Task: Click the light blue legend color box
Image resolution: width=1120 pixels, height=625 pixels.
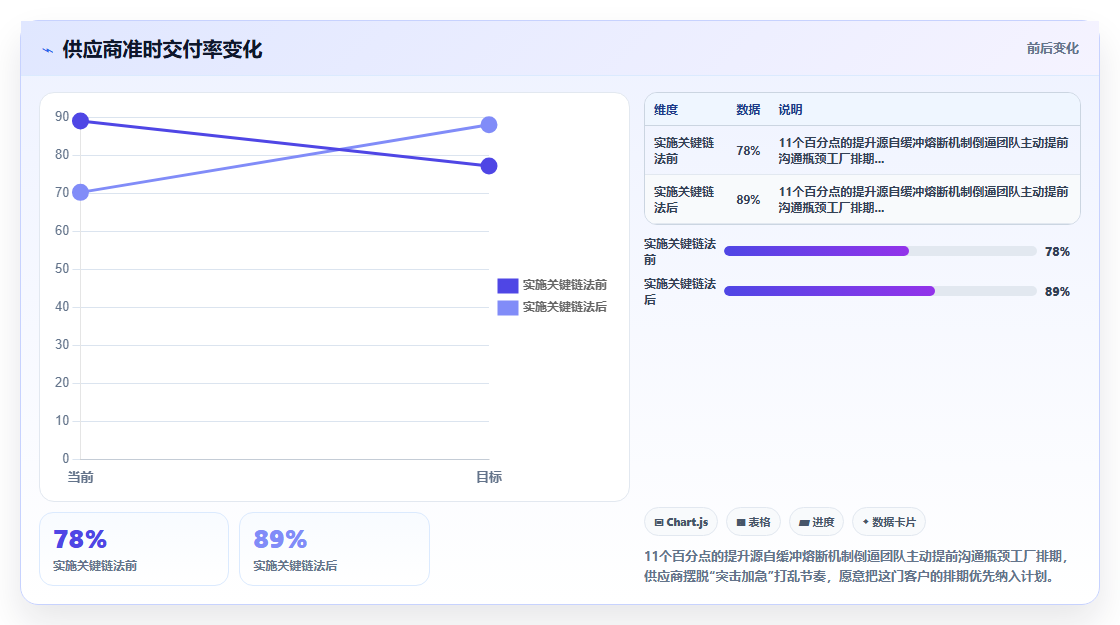Action: [x=508, y=307]
